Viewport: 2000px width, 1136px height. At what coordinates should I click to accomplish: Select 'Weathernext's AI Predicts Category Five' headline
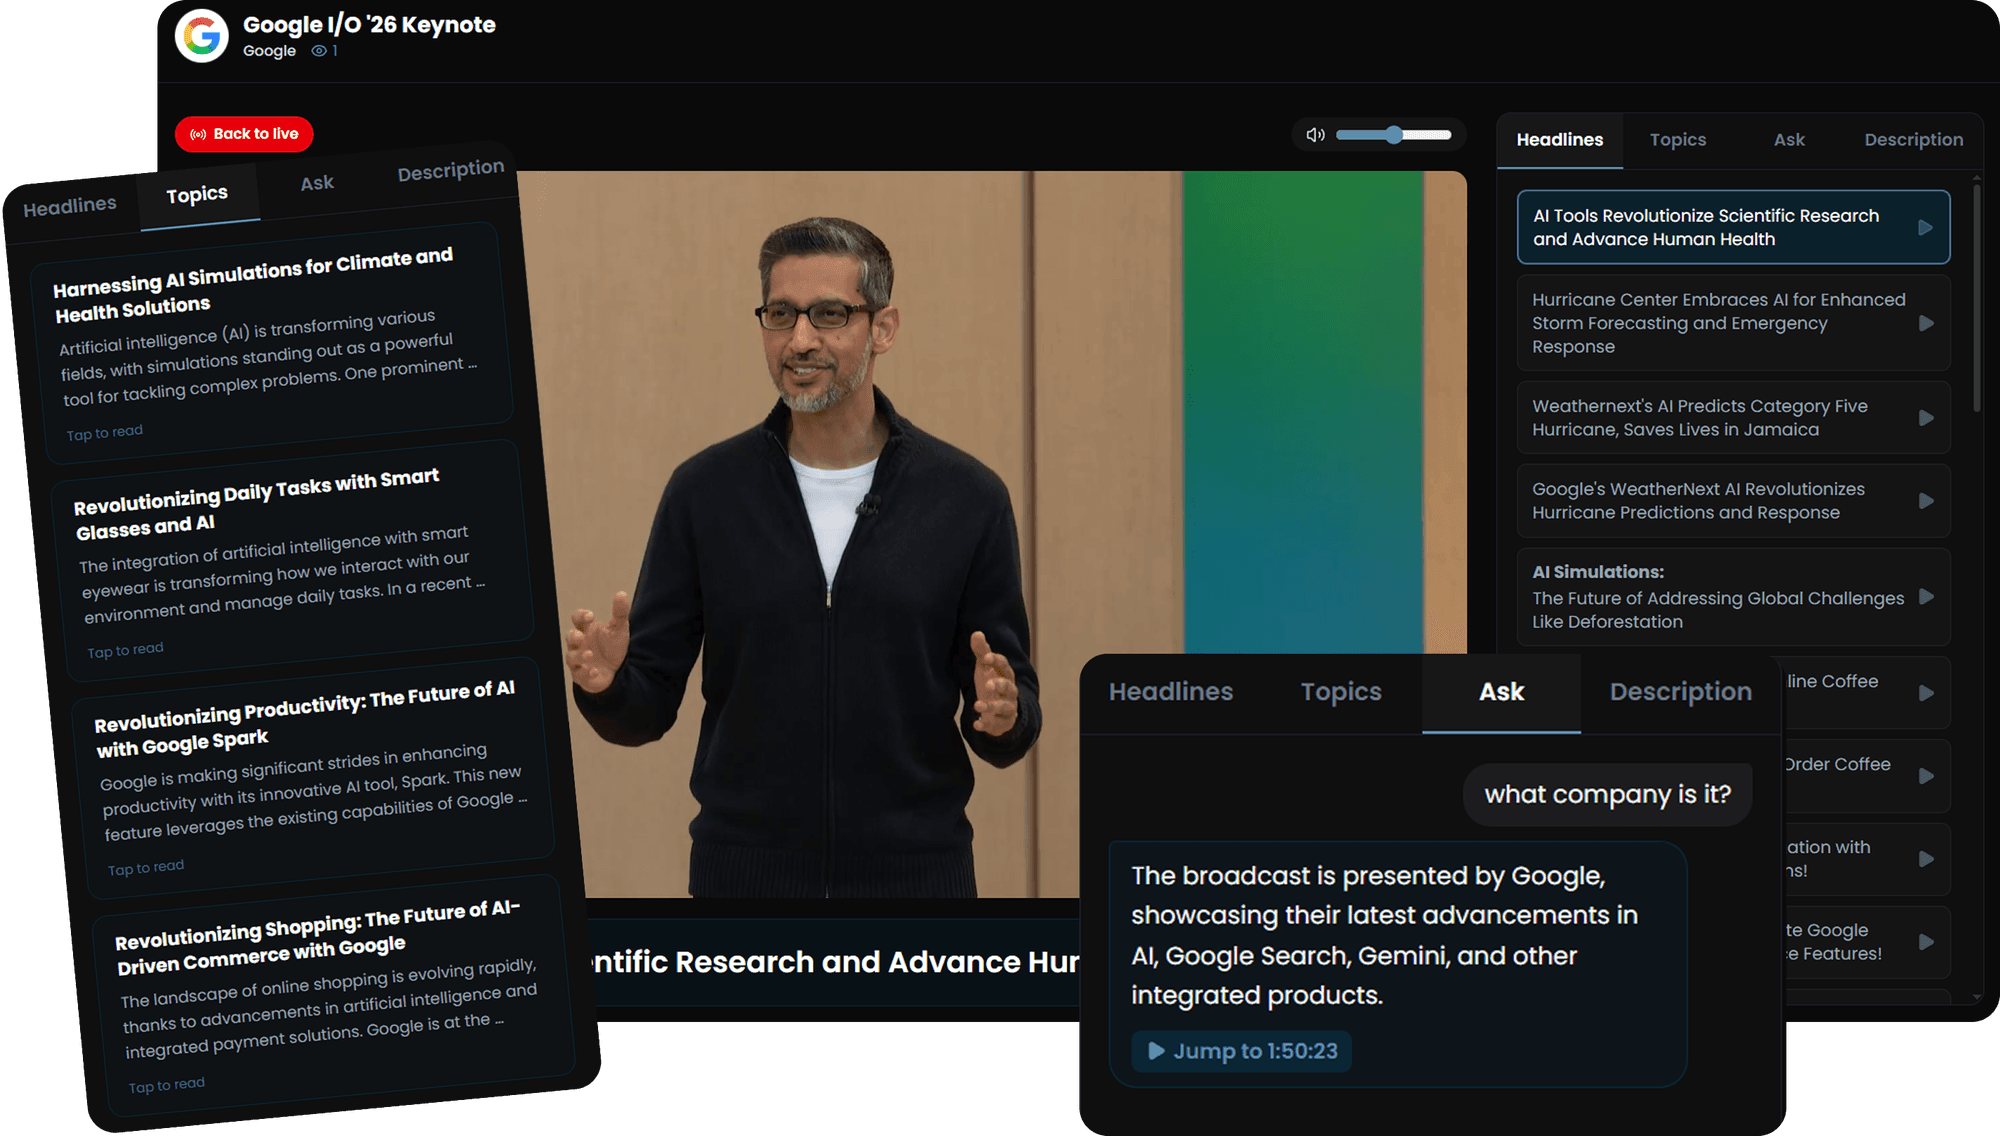1700,418
